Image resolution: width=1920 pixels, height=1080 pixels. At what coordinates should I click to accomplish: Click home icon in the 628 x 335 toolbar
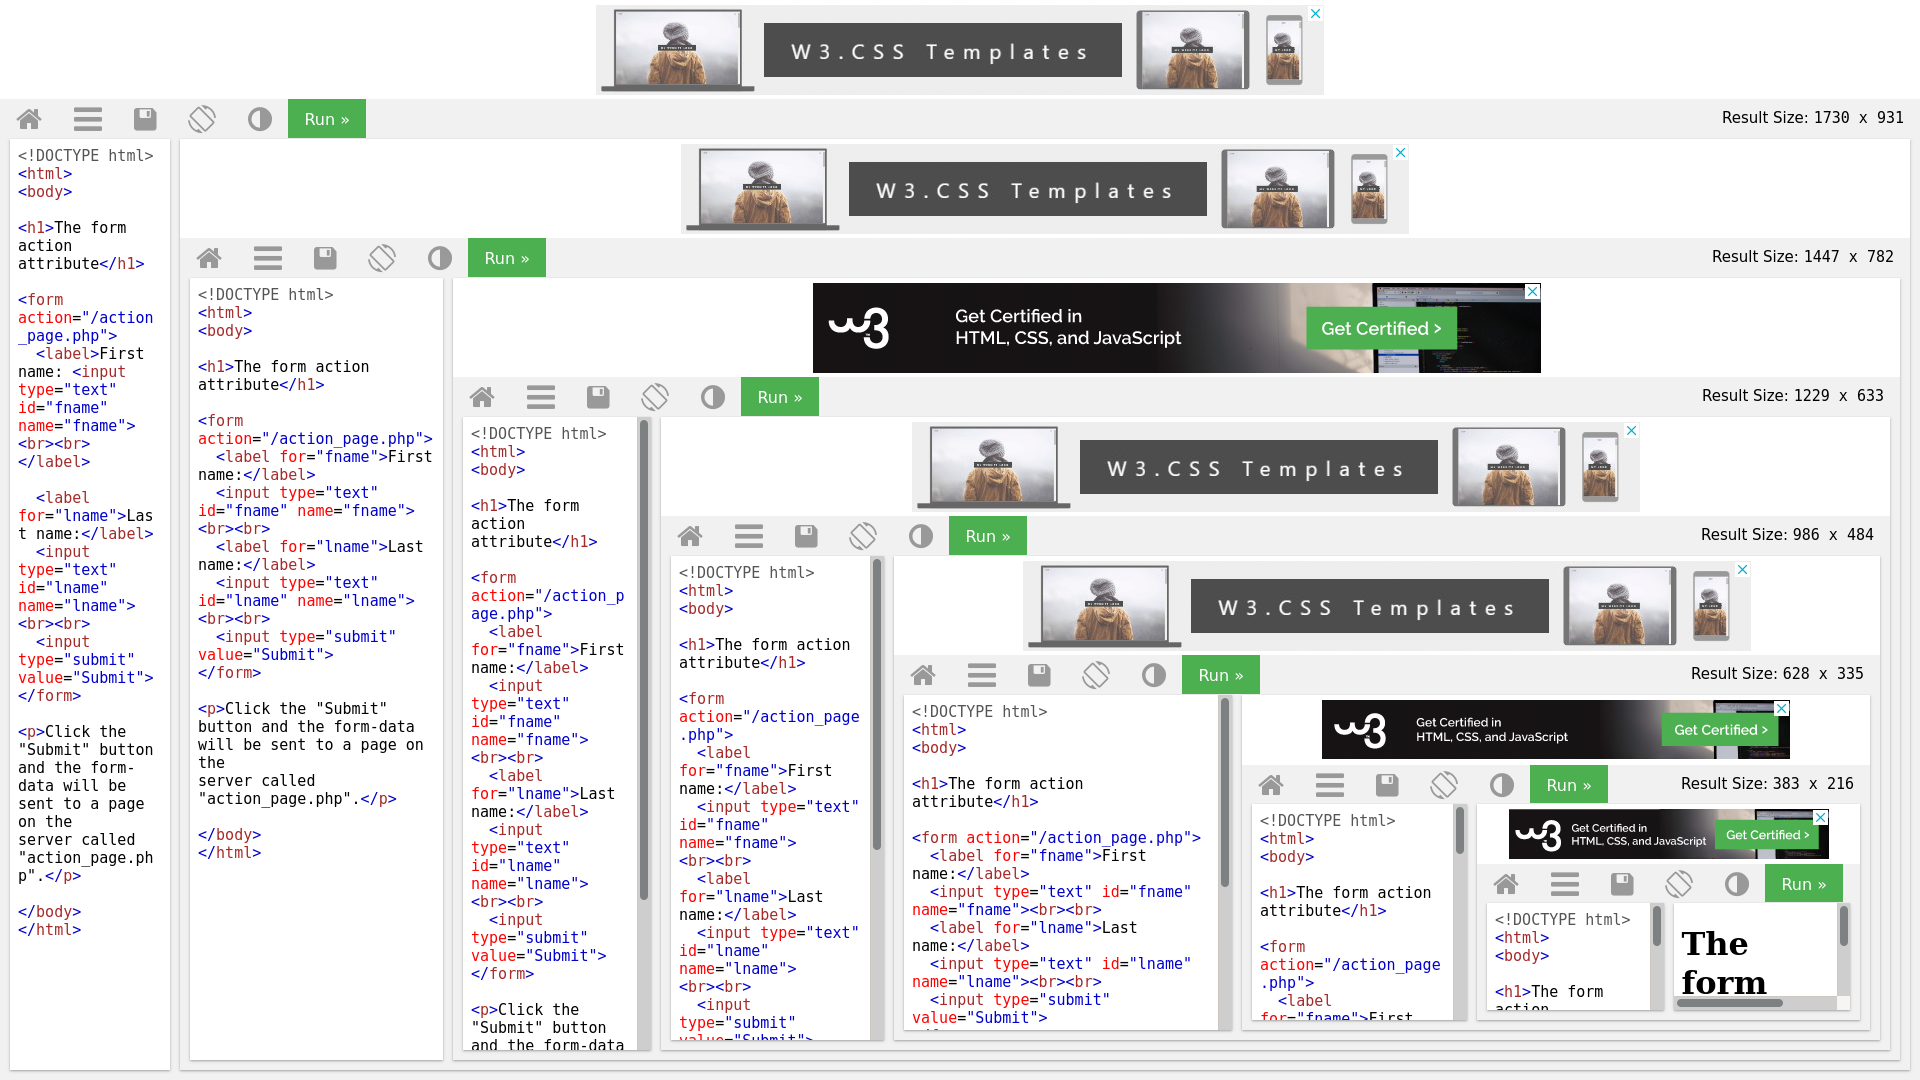[923, 676]
